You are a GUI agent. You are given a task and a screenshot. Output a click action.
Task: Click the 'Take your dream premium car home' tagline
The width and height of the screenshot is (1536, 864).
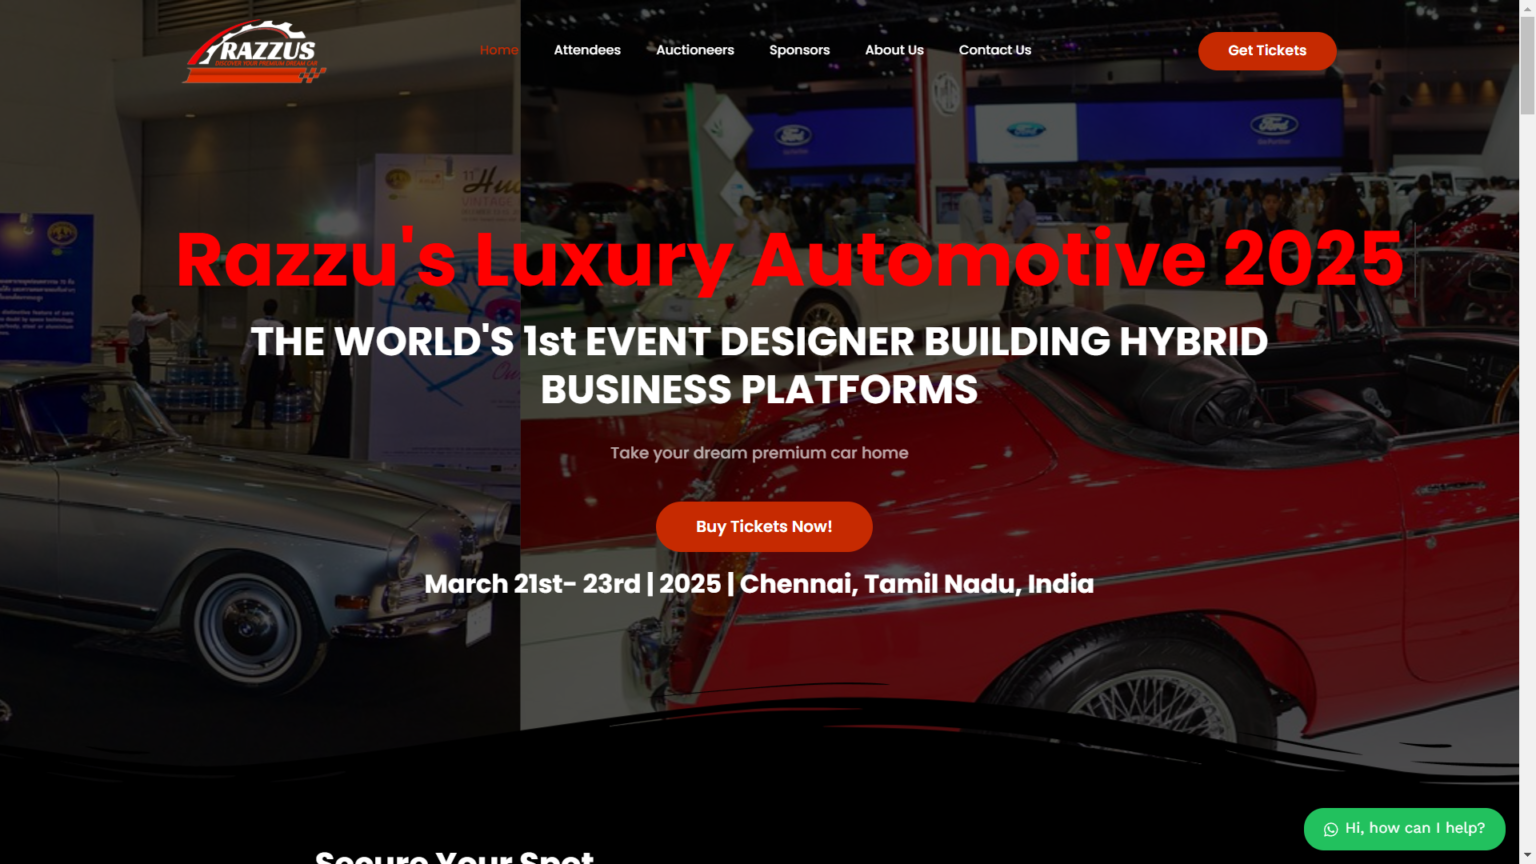pyautogui.click(x=759, y=452)
